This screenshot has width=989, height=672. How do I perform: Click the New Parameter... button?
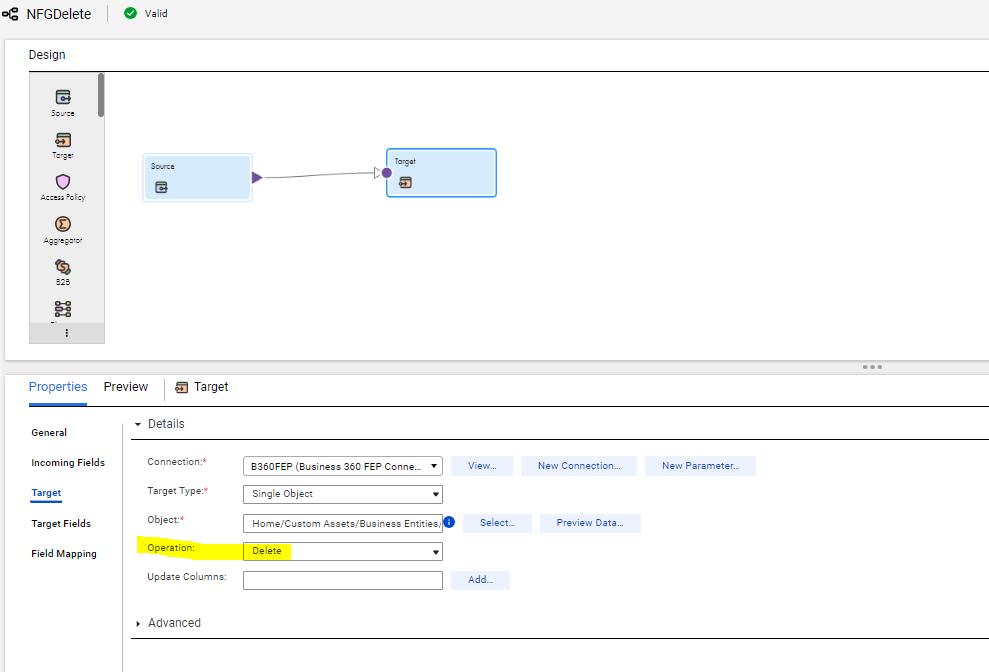[700, 466]
